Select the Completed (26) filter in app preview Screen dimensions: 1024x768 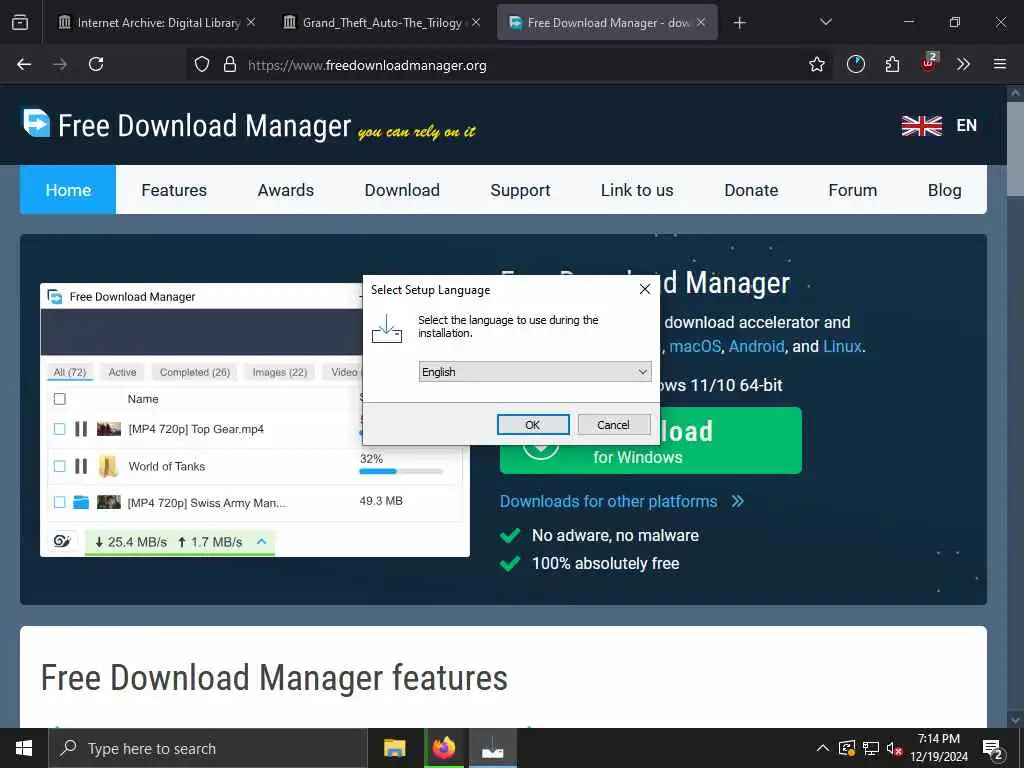point(195,372)
